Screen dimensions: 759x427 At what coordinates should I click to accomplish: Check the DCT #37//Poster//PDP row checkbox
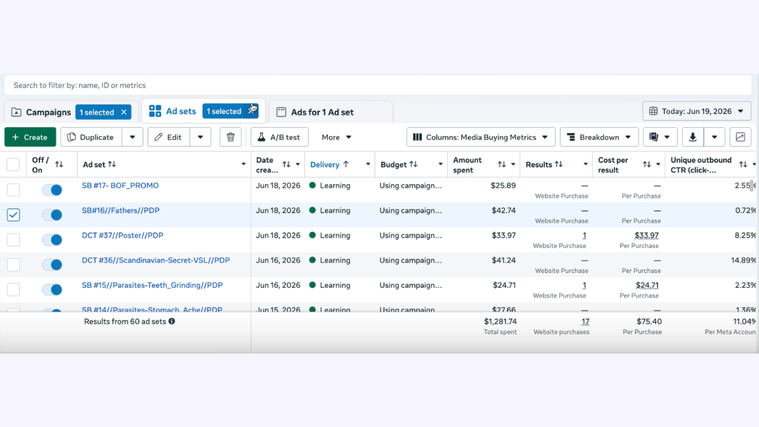point(14,240)
